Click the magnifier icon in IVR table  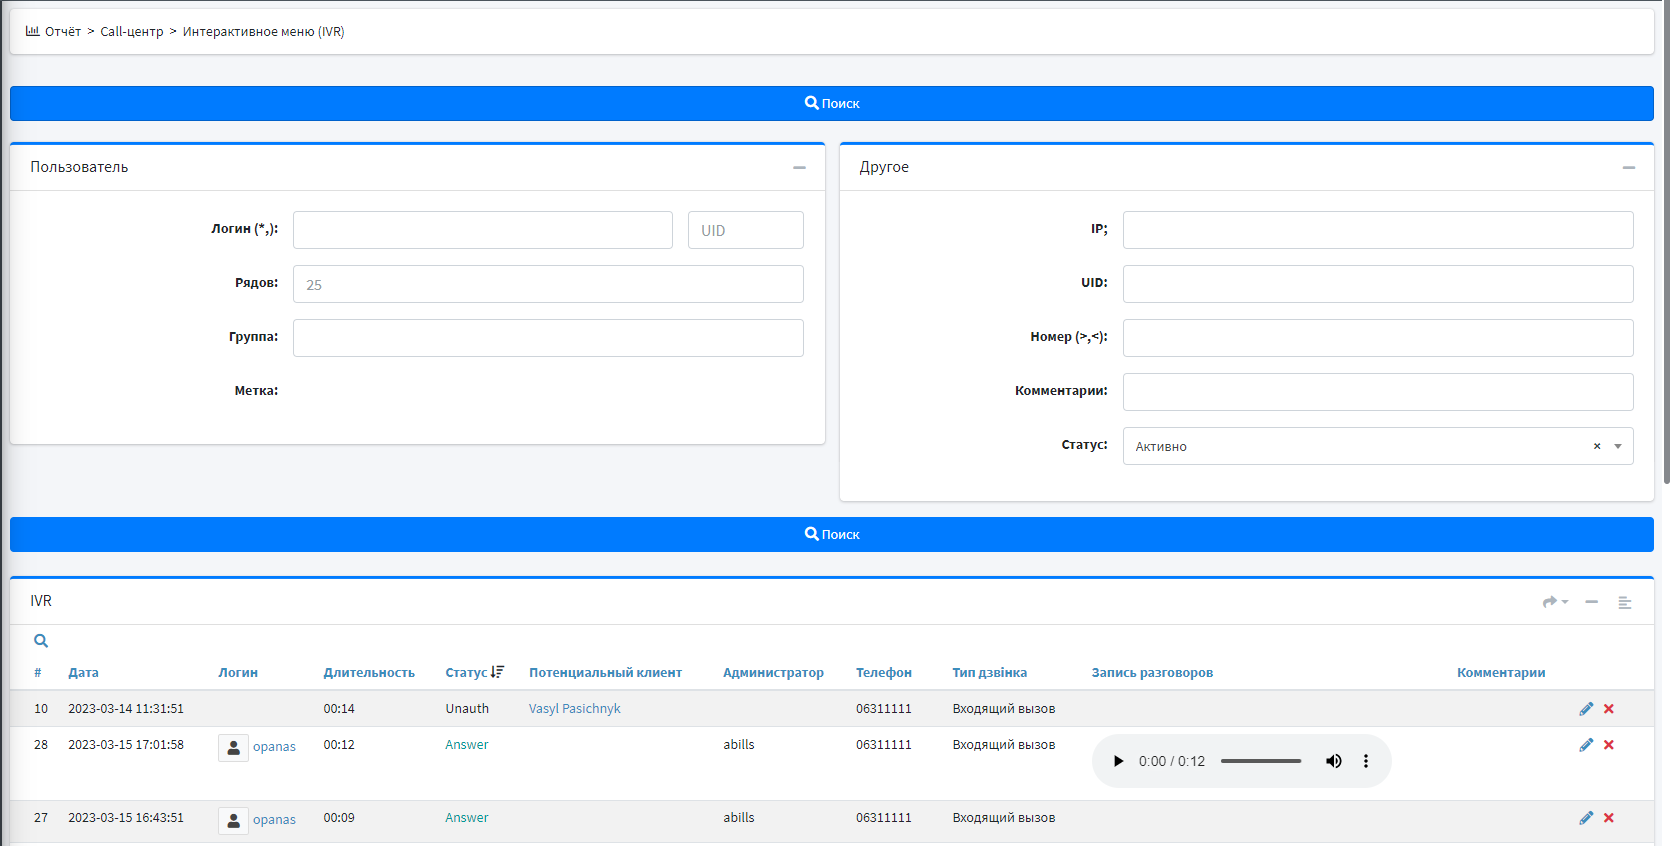click(x=41, y=641)
